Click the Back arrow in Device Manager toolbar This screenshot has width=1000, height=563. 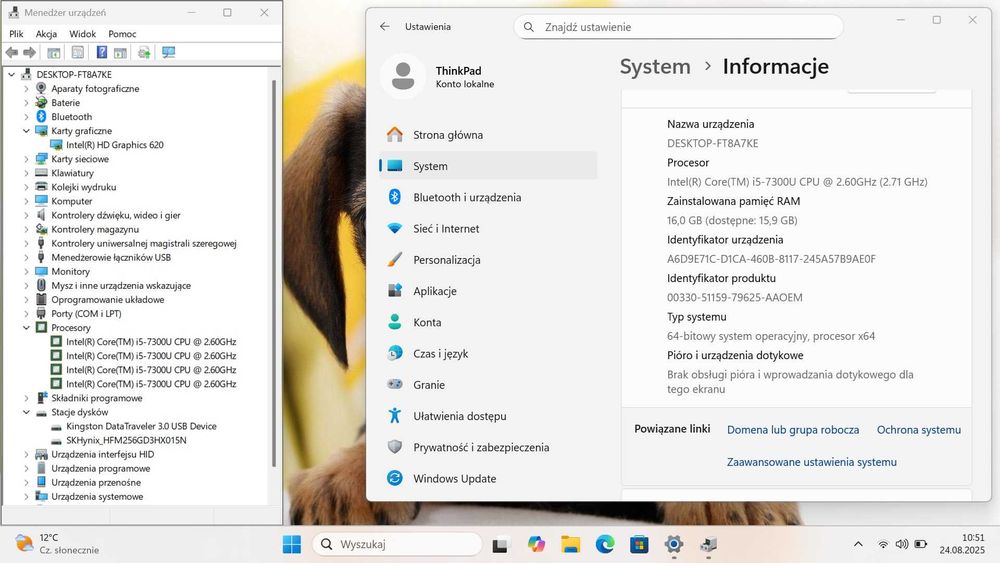(x=11, y=52)
